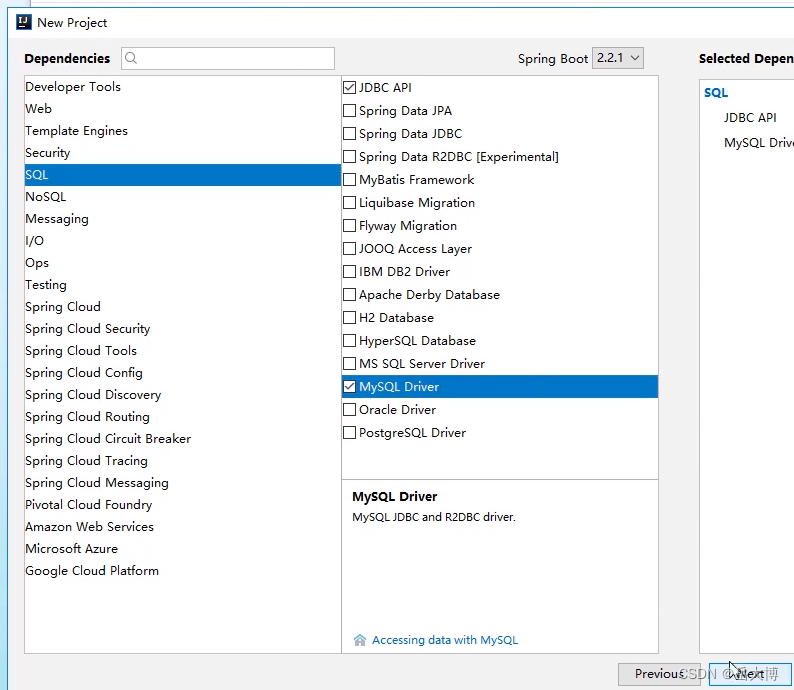Image resolution: width=794 pixels, height=690 pixels.
Task: Select MySQL Driver in Selected Dependencies panel
Action: coord(759,143)
